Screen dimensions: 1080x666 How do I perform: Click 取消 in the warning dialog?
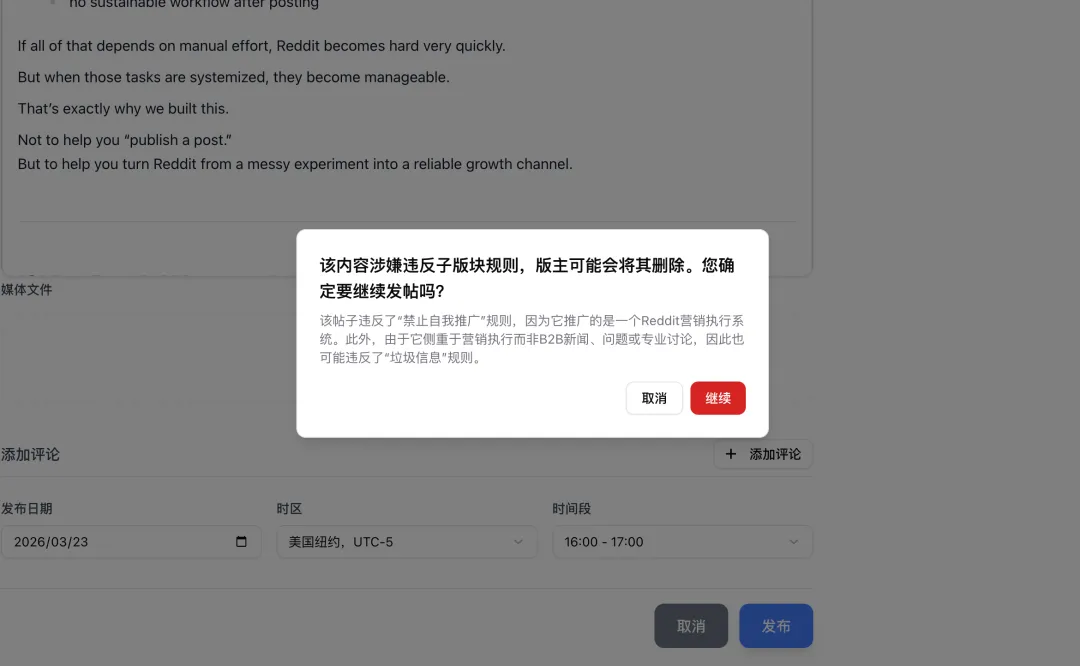[x=654, y=398]
